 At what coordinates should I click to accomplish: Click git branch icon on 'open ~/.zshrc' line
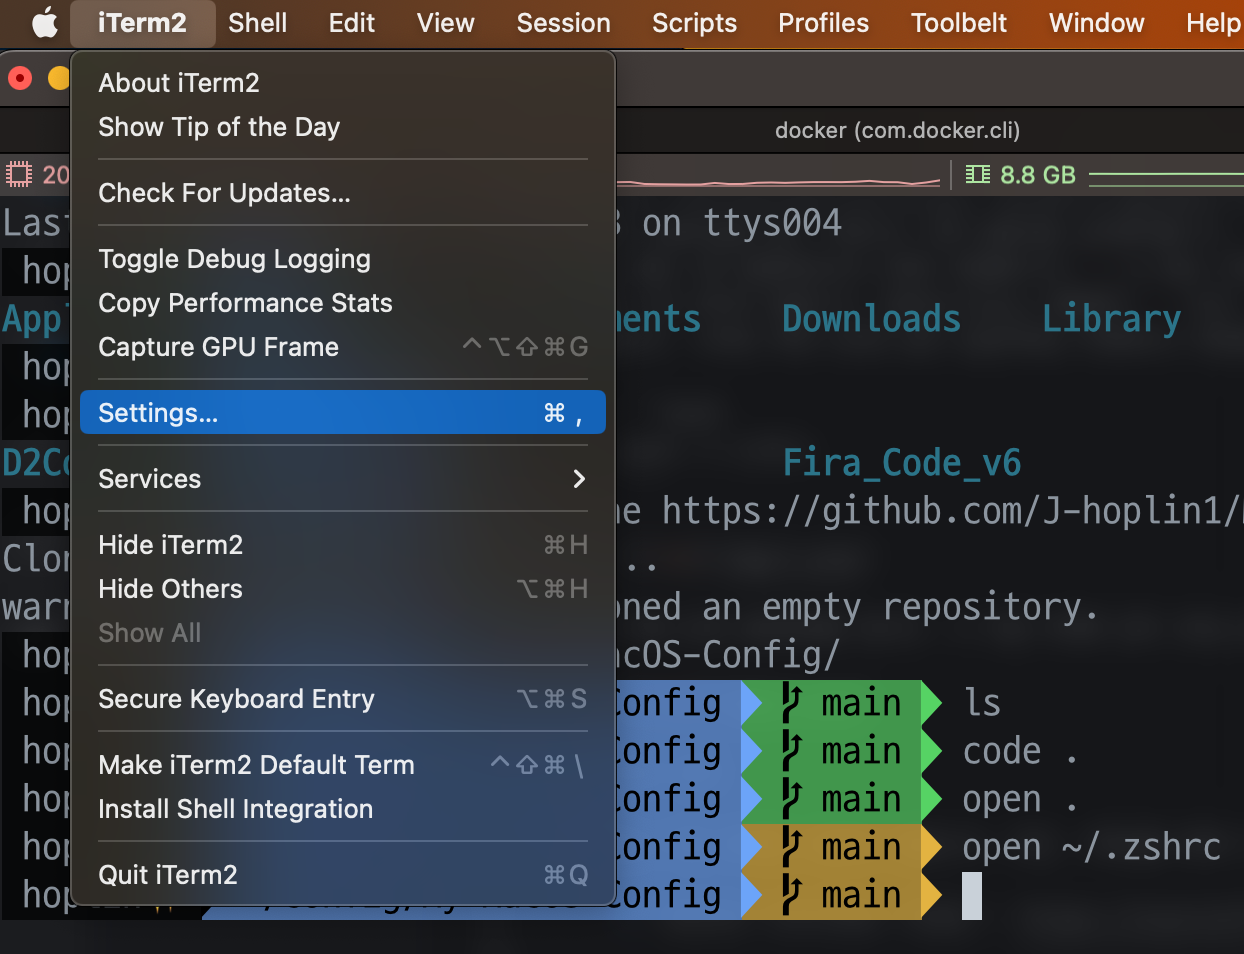coord(791,847)
